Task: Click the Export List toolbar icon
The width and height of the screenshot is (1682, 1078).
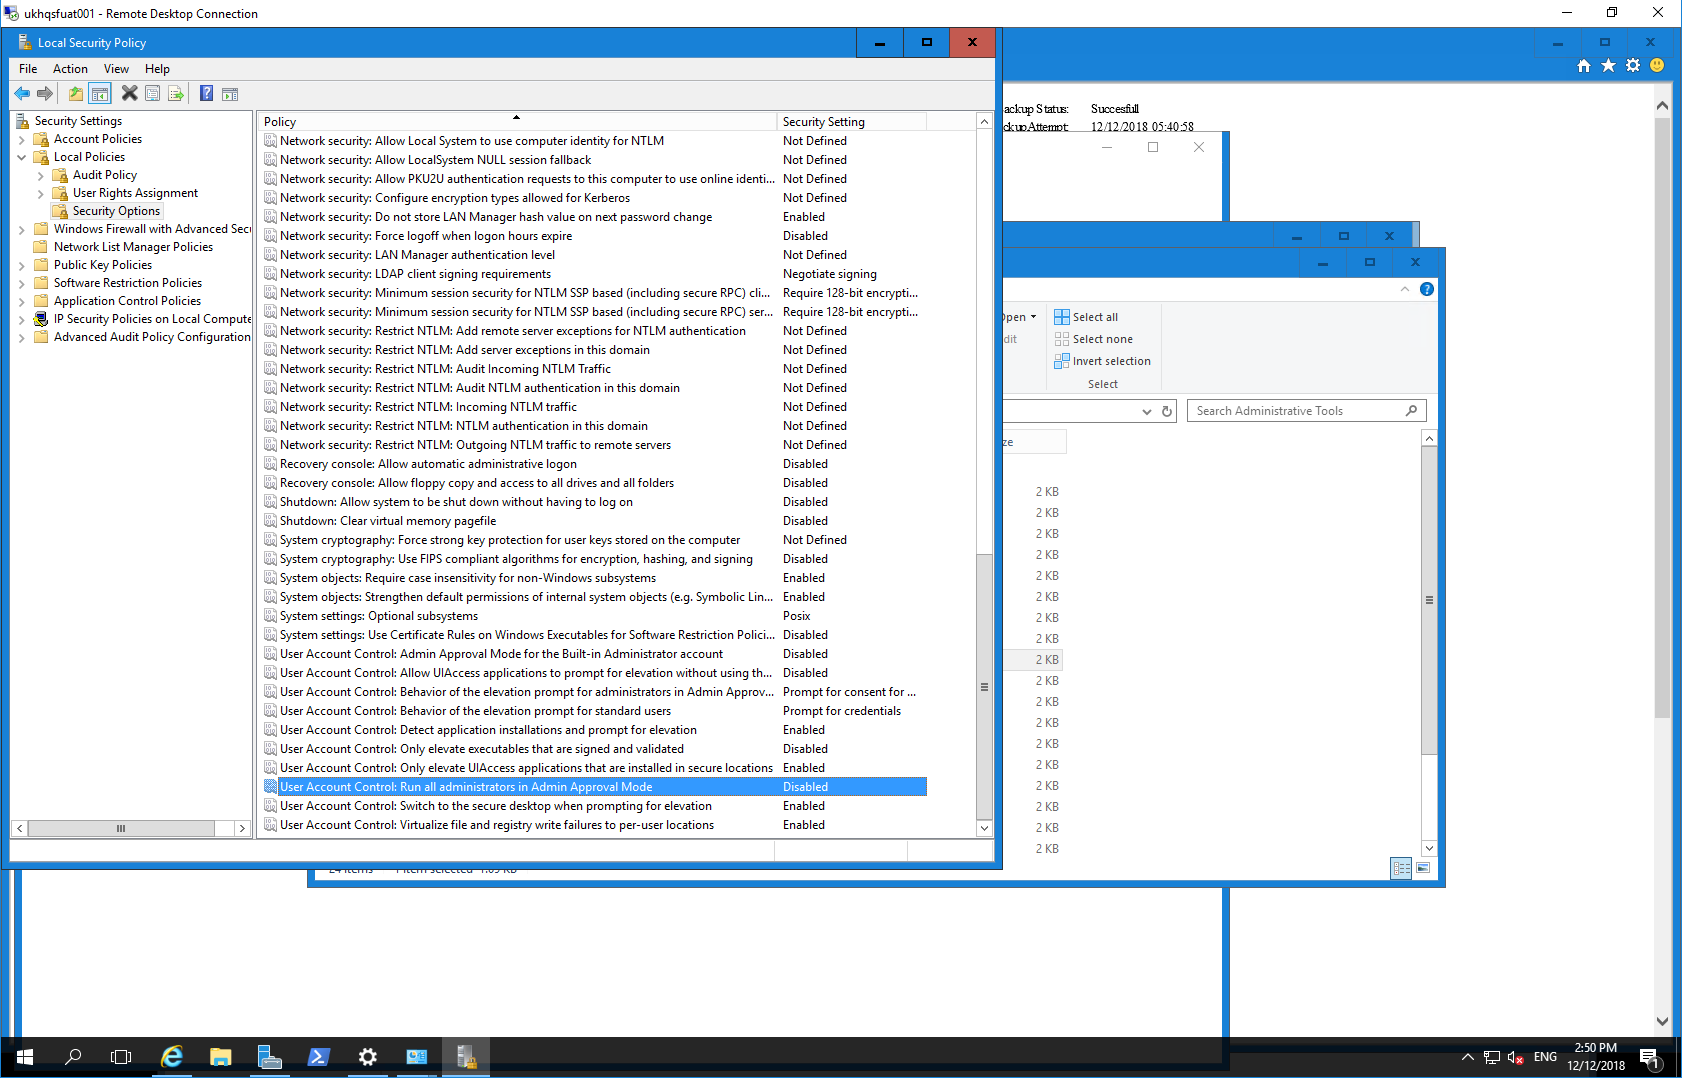Action: [x=176, y=93]
